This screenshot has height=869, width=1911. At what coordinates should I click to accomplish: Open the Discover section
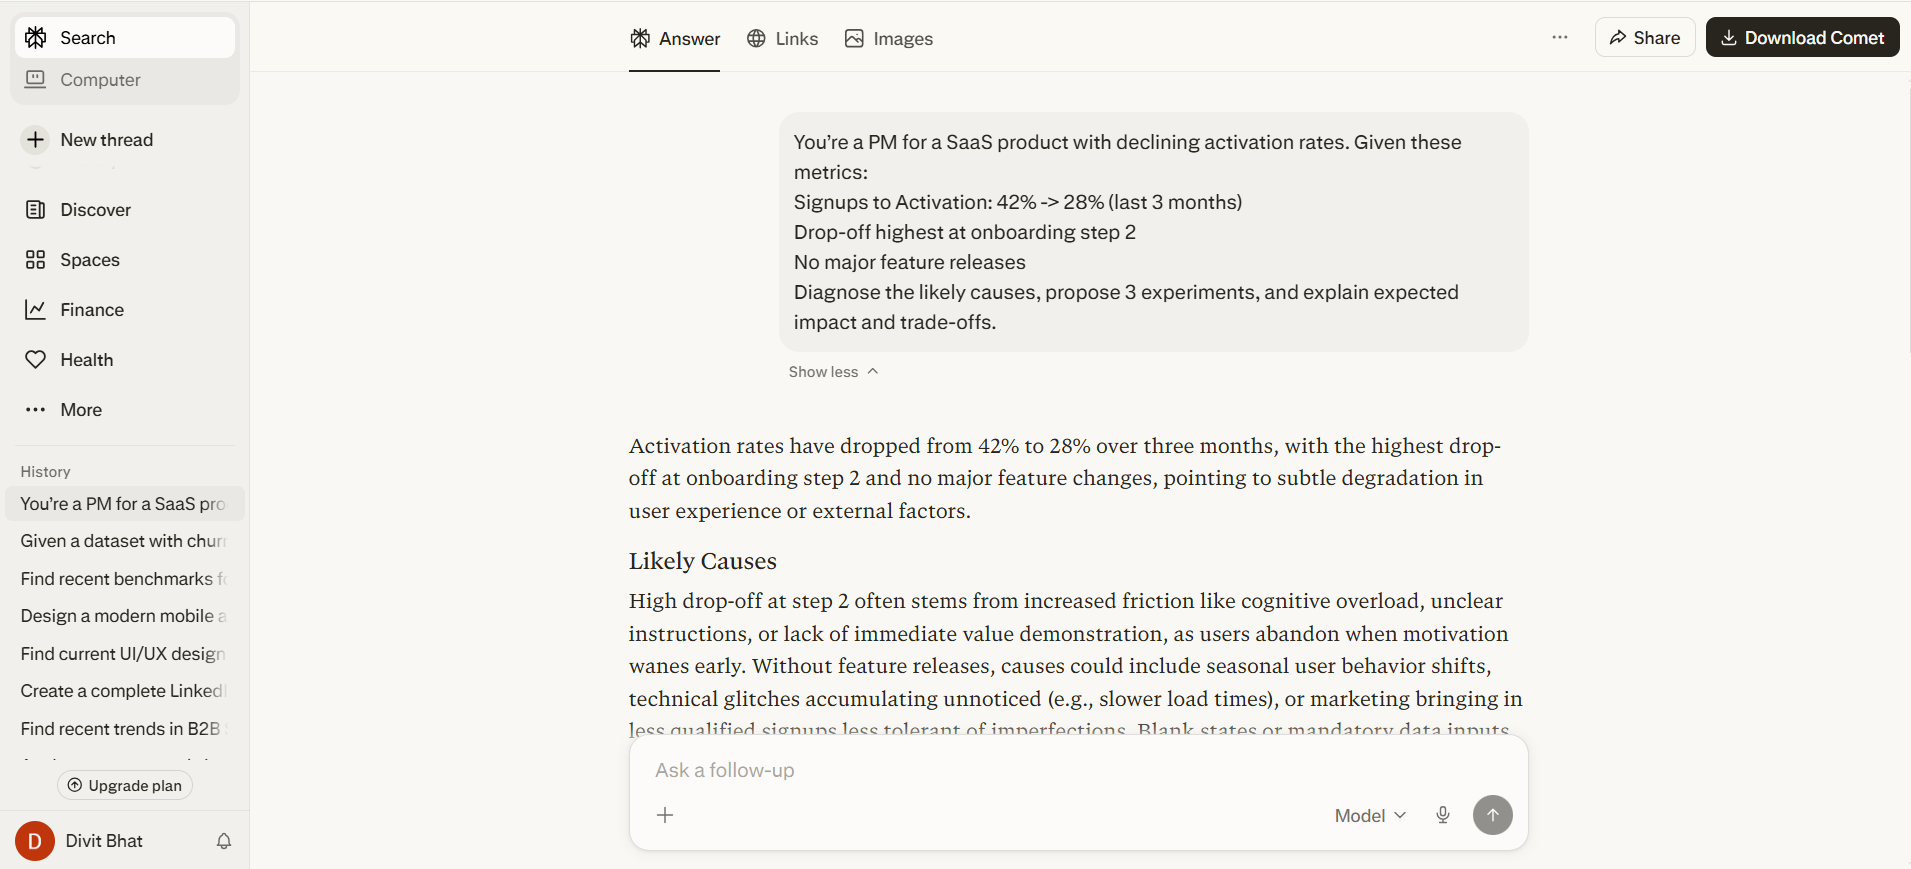(95, 210)
